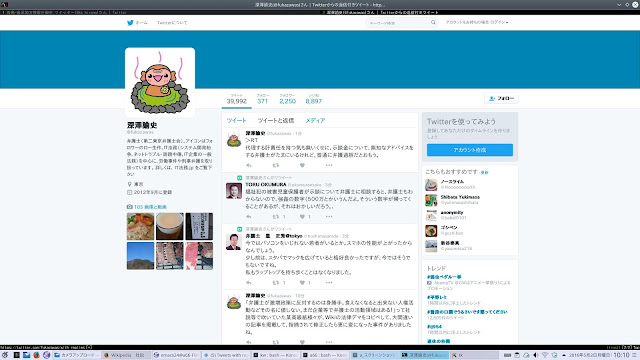Screen dimensions: 640x360
Task: Open recommended account anonymity
Action: 452,213
